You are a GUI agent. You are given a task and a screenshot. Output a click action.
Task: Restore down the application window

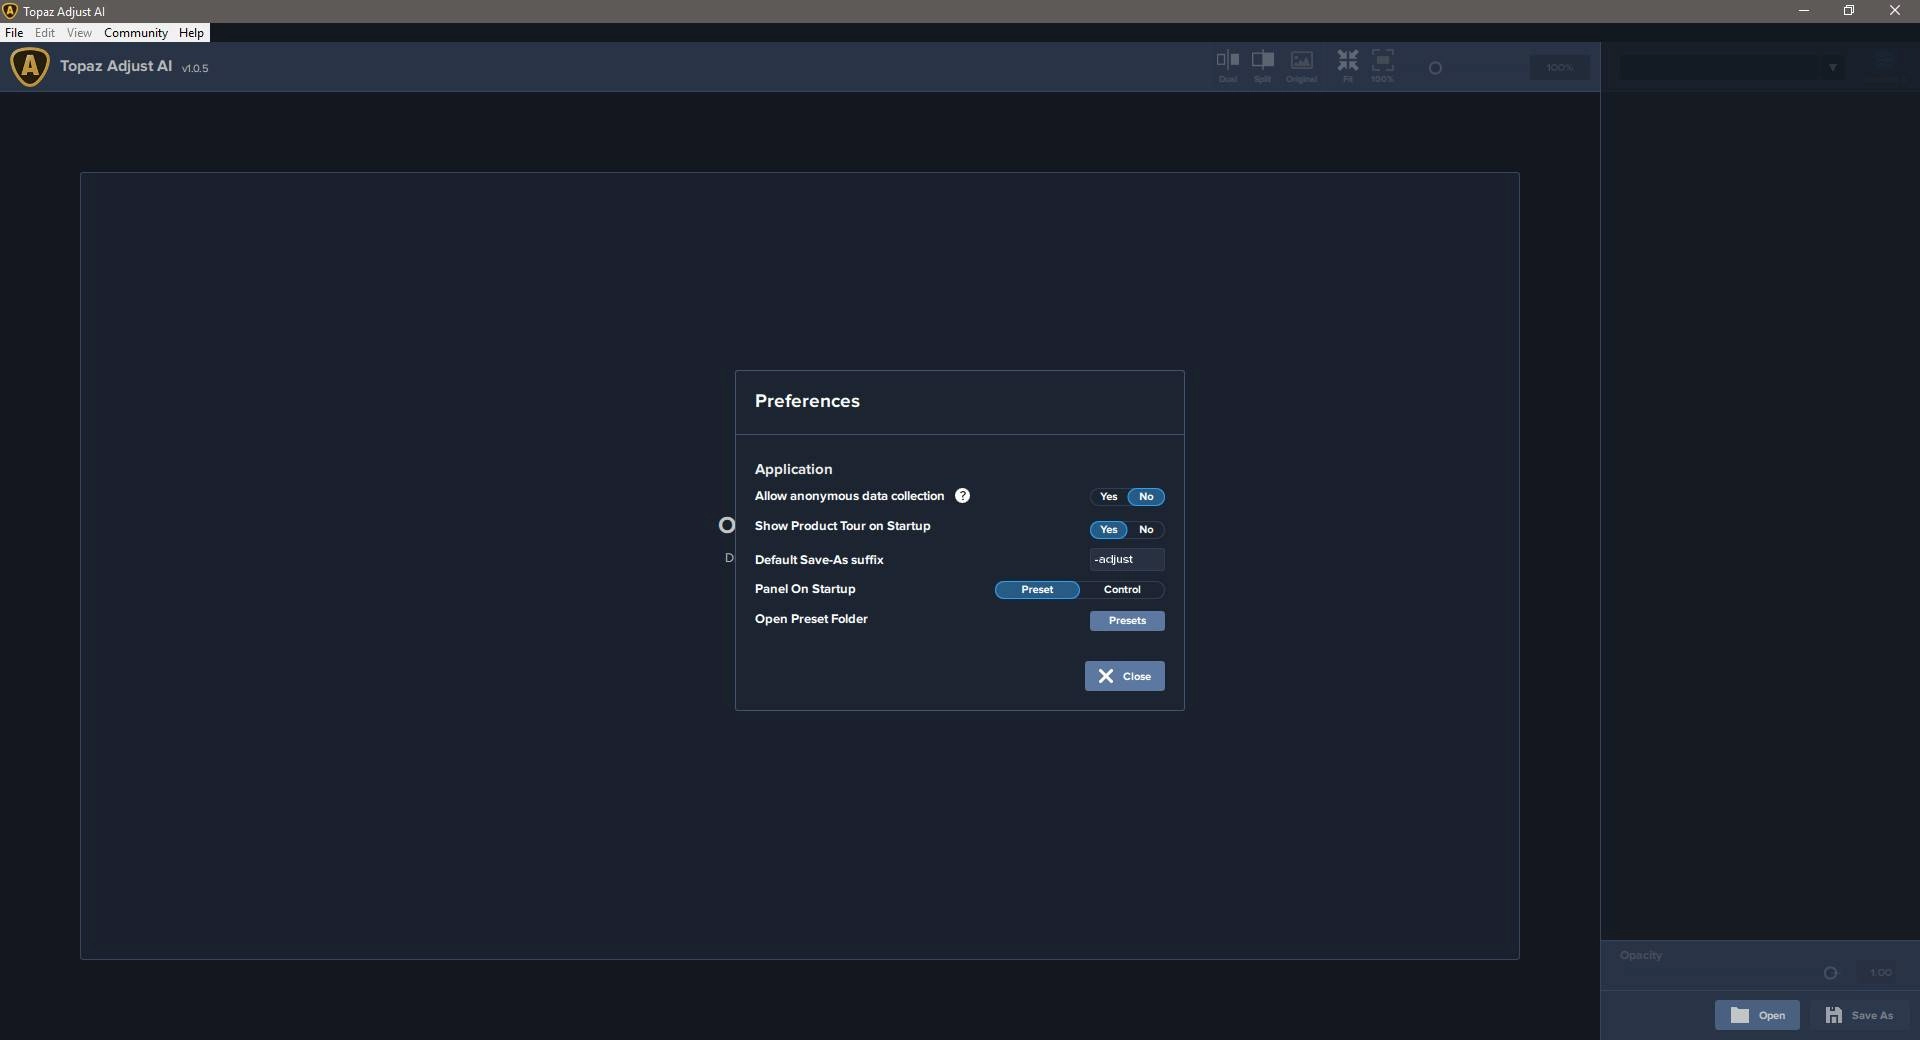coord(1849,11)
